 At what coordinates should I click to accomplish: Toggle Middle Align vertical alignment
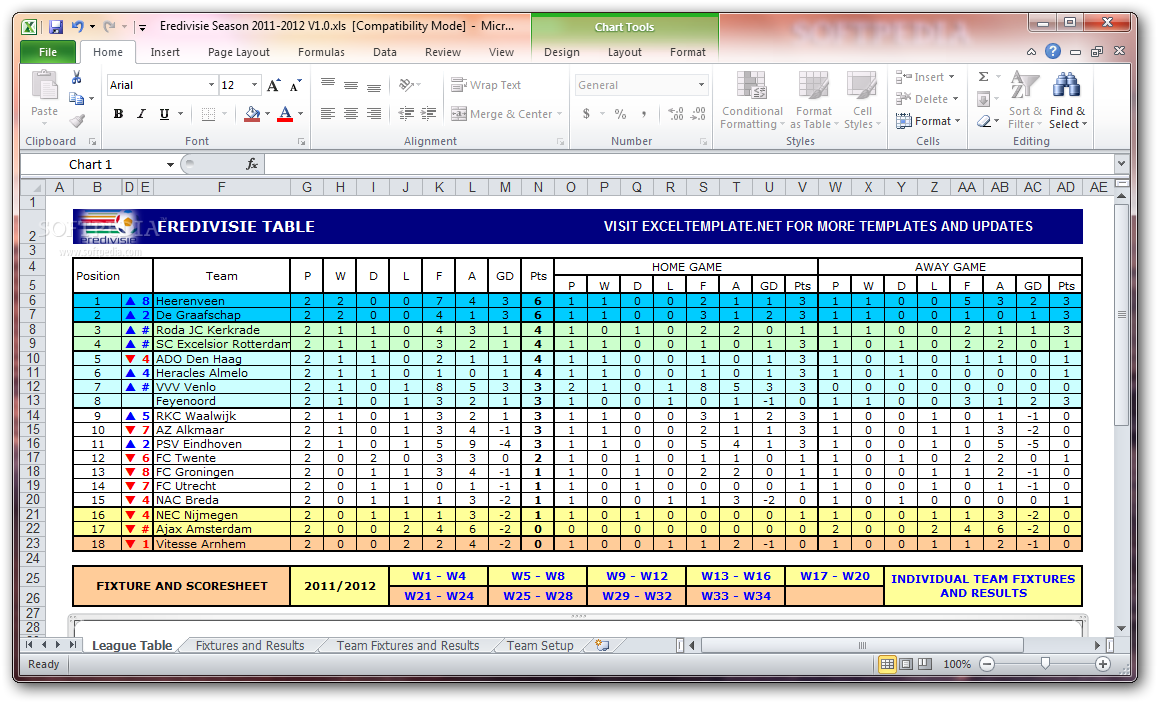pos(351,85)
